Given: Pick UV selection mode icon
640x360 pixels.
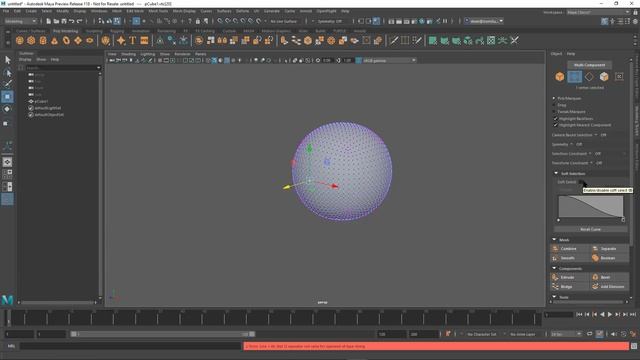Looking at the screenshot, I should [x=619, y=76].
